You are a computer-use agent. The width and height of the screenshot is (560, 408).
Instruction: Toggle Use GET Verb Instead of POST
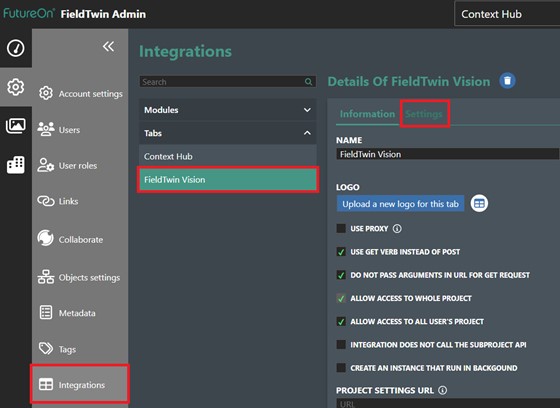point(341,252)
